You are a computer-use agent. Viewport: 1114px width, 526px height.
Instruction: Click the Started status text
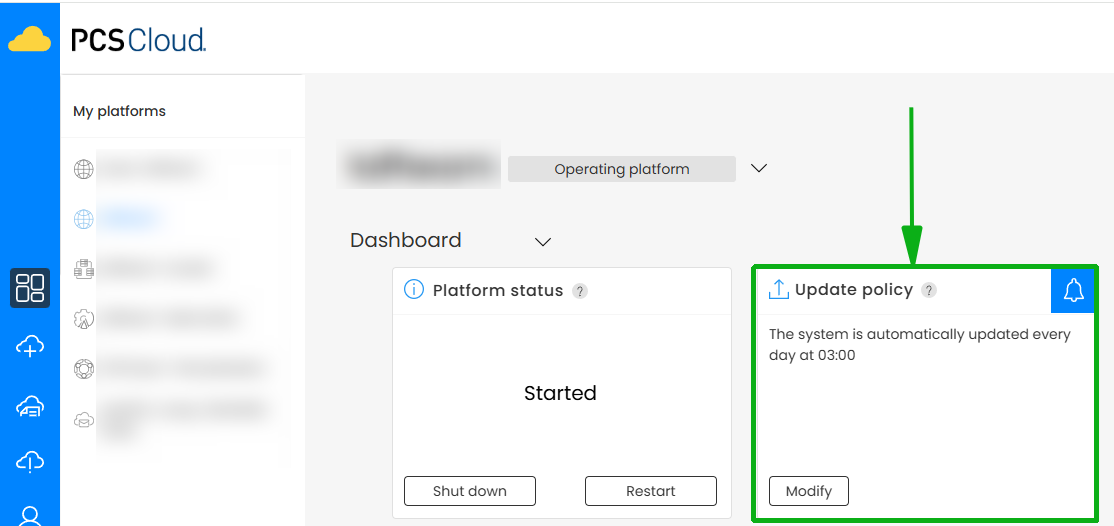coord(560,393)
